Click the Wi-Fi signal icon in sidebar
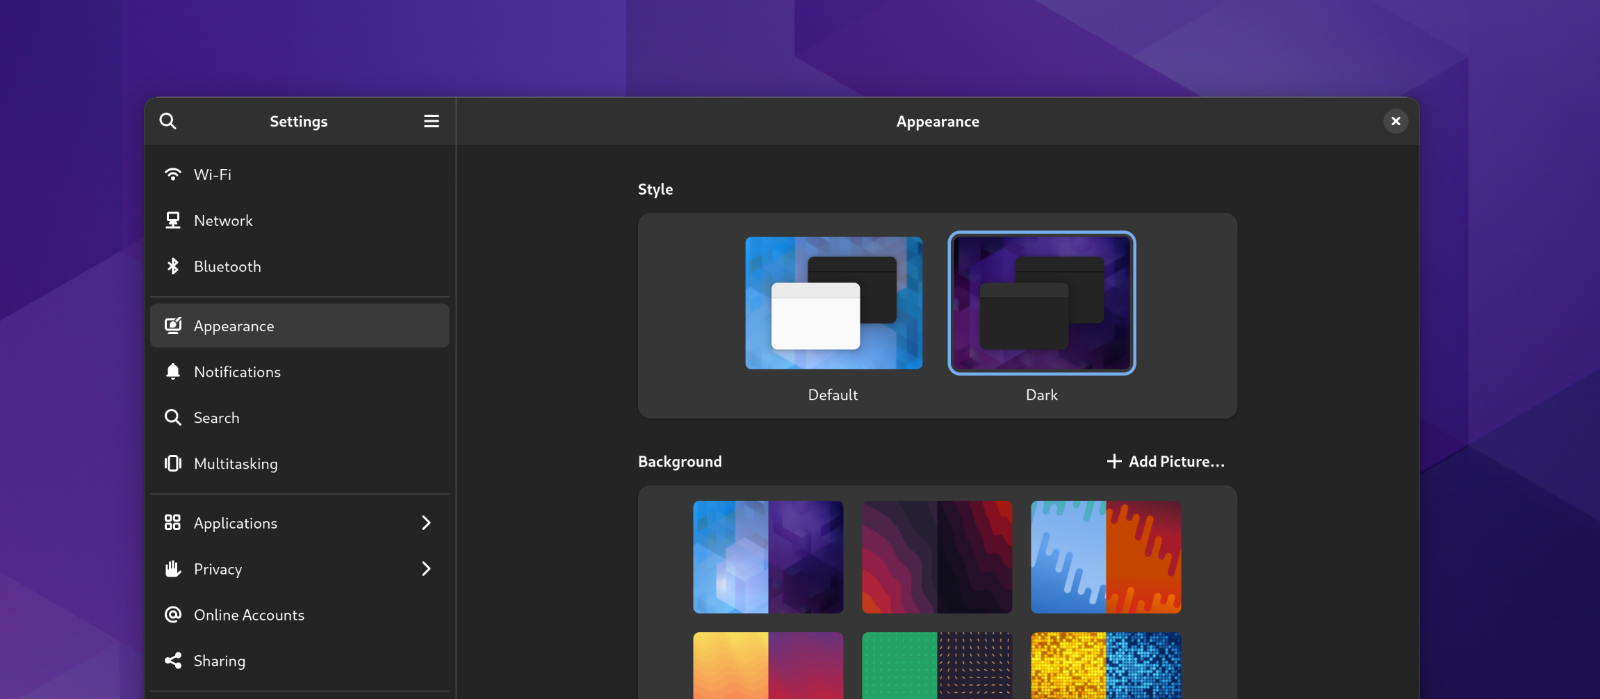 coord(173,174)
